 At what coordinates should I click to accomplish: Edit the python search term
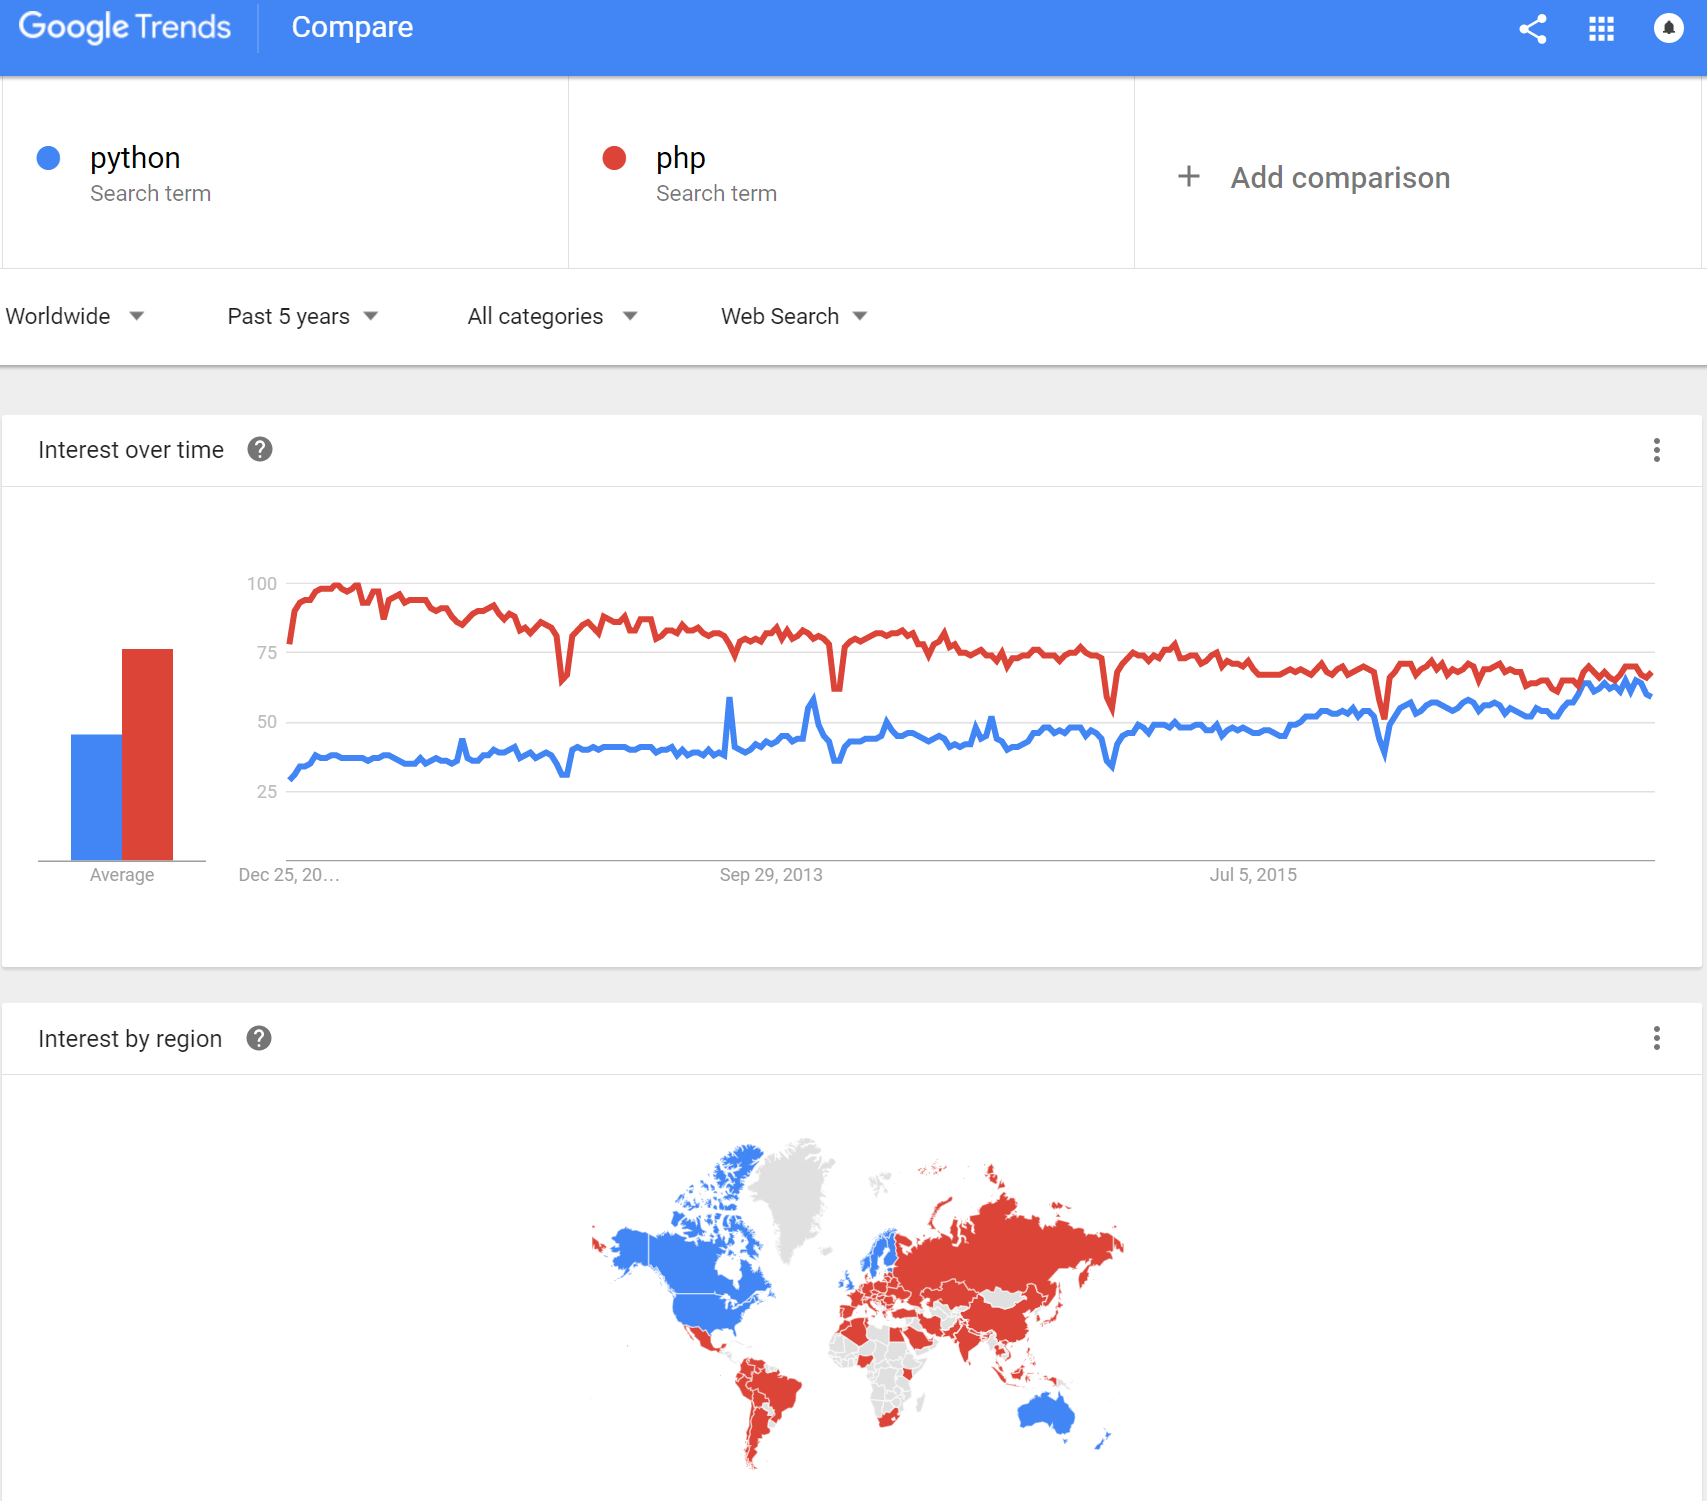pyautogui.click(x=135, y=158)
